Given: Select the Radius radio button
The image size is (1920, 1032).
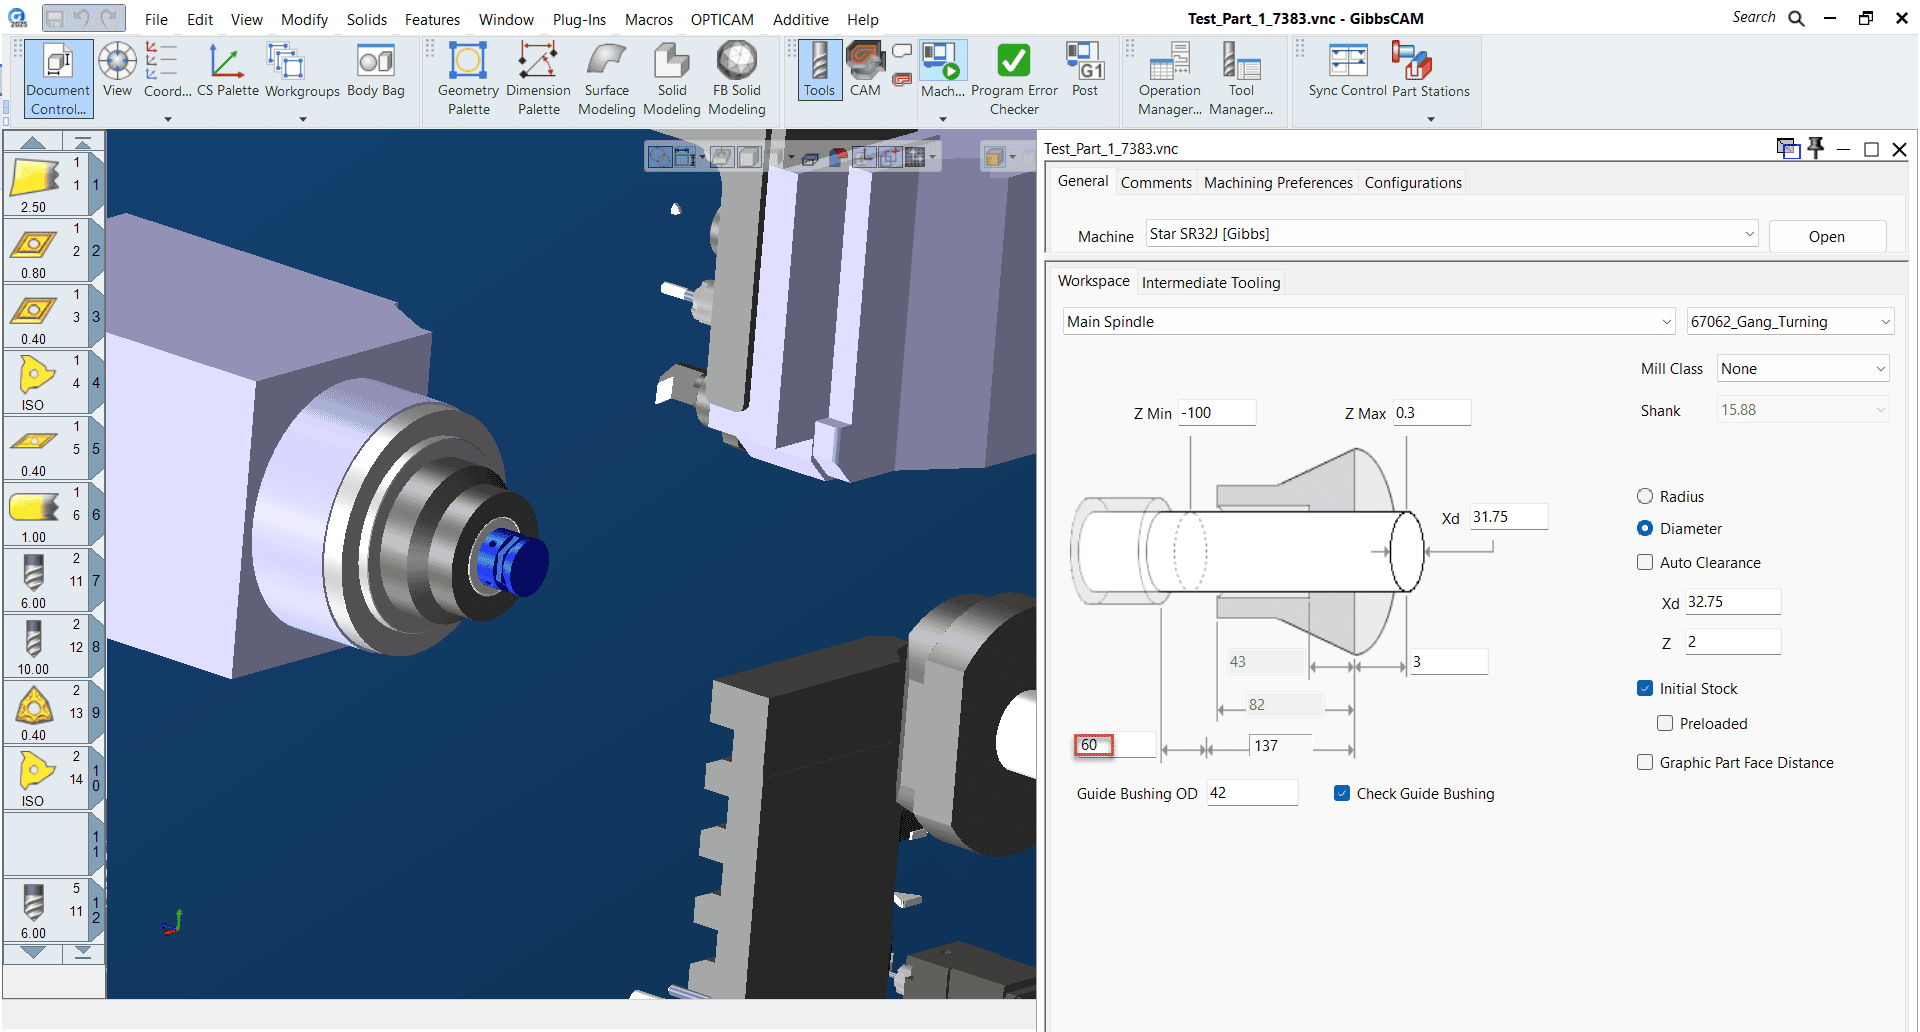Looking at the screenshot, I should coord(1645,496).
